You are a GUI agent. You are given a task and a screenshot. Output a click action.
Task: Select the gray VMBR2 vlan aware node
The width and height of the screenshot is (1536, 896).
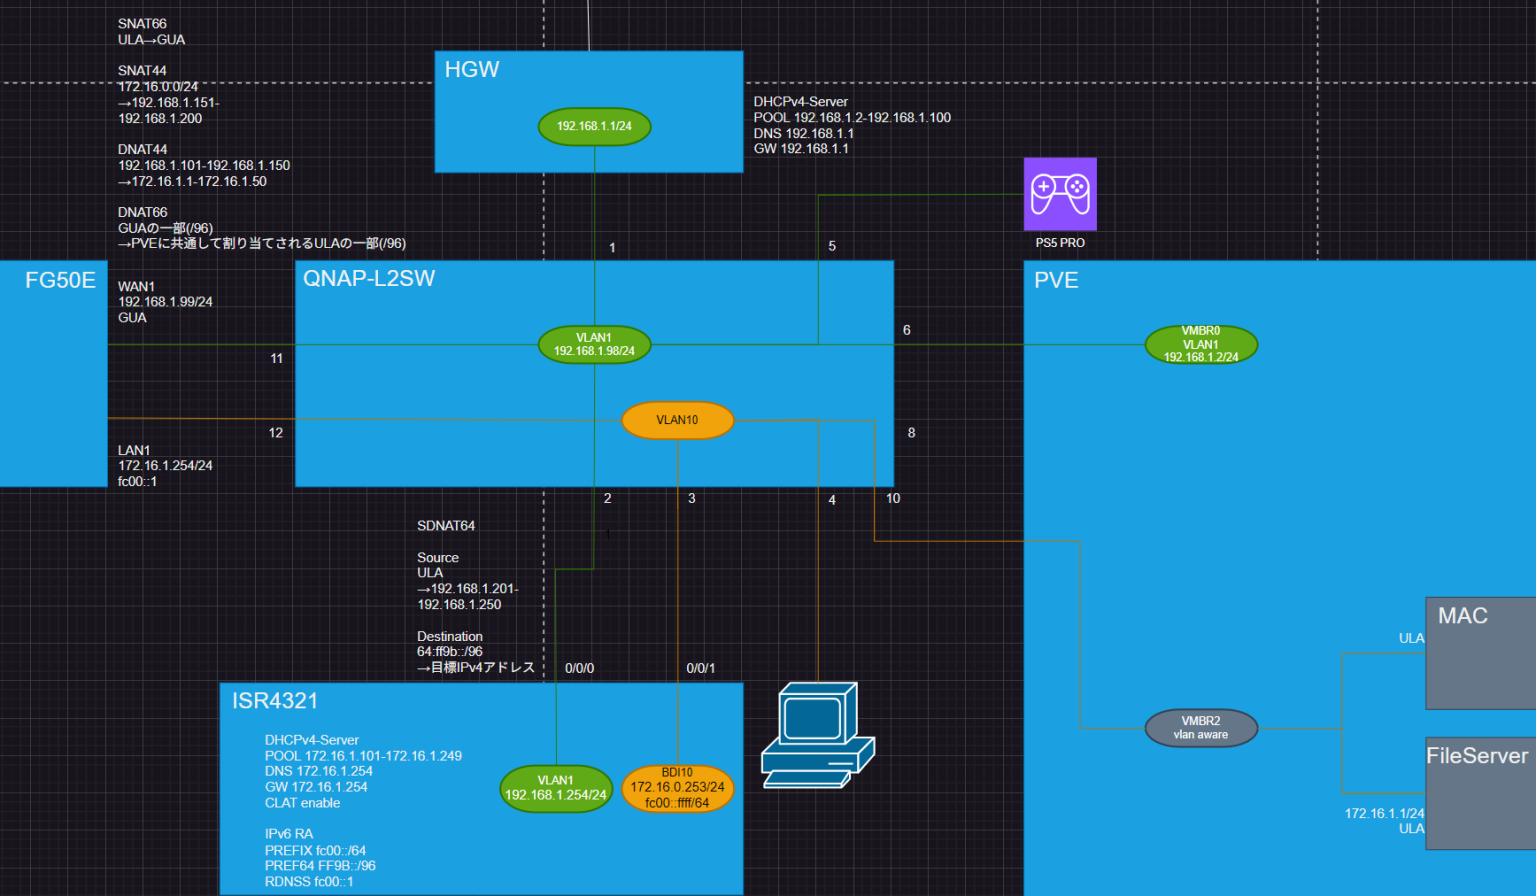click(1200, 728)
